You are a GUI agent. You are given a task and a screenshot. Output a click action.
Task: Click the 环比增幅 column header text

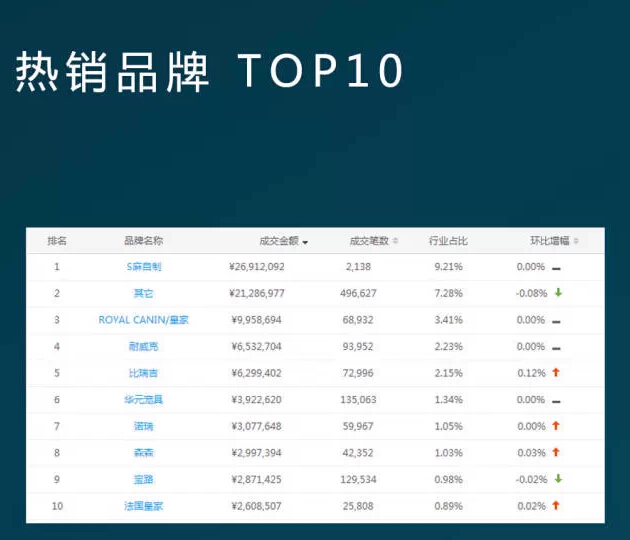tap(550, 241)
